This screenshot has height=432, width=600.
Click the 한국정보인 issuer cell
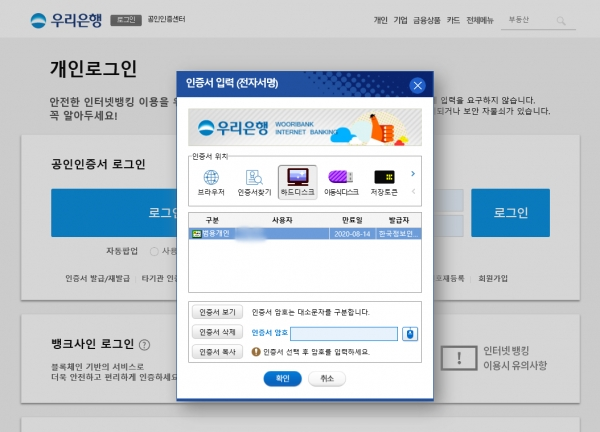(x=399, y=233)
